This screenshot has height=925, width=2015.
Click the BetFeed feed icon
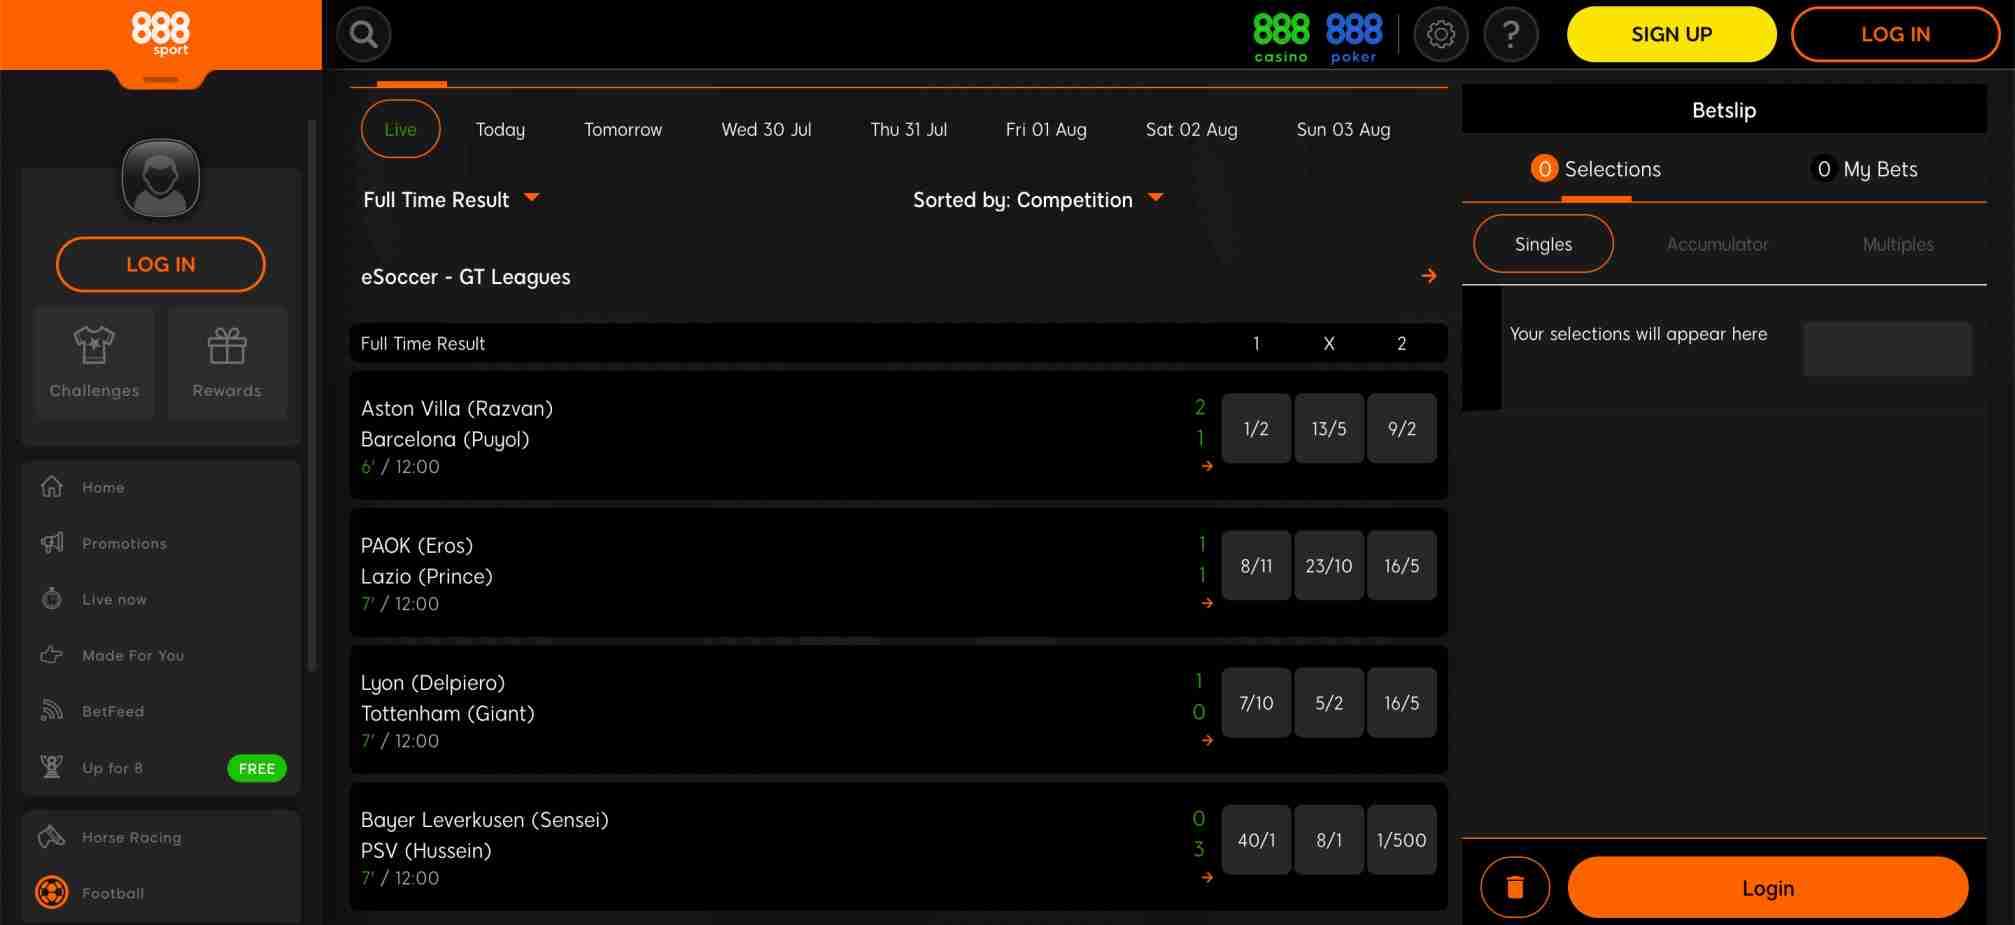[x=52, y=711]
